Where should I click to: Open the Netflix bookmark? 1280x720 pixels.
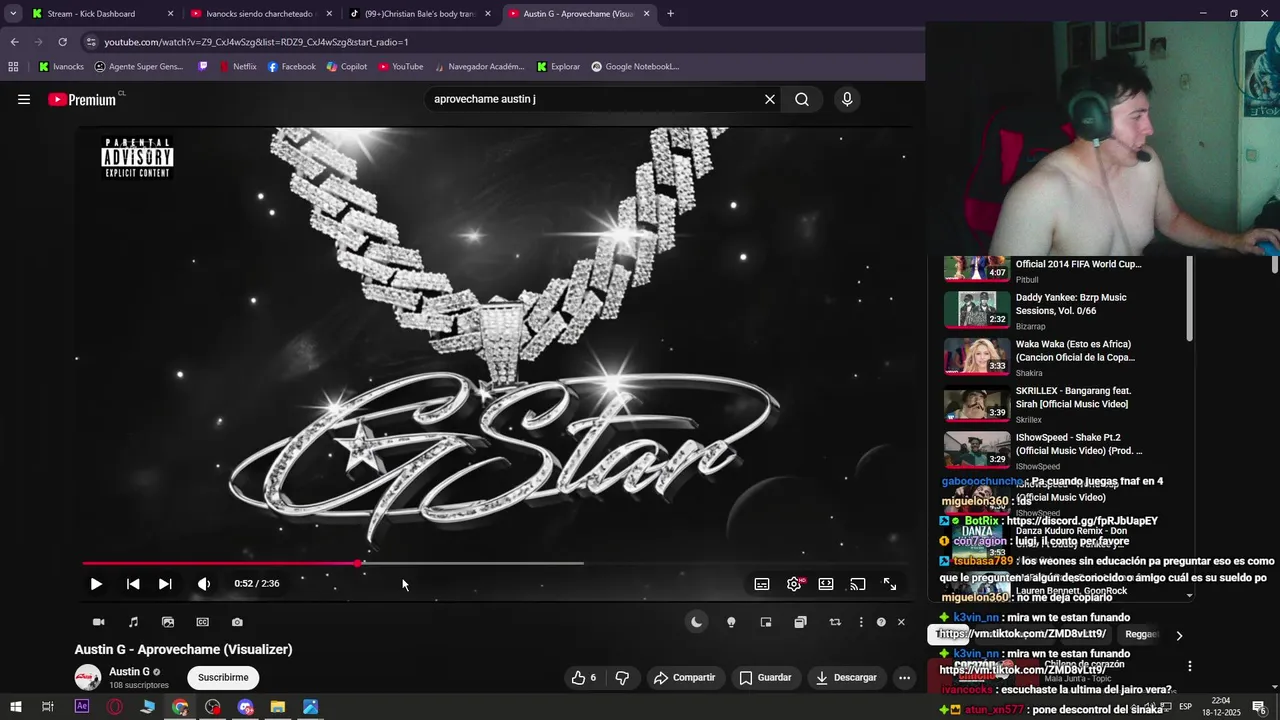point(237,67)
